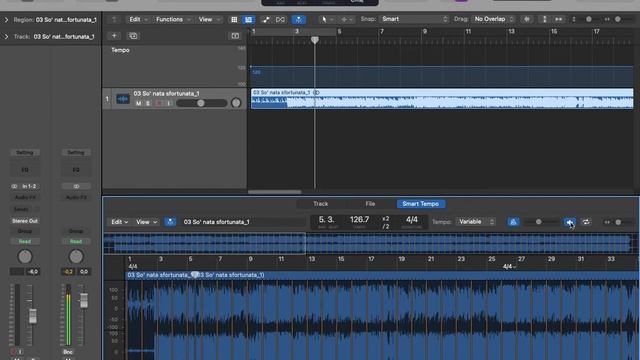The image size is (640, 360).
Task: Open the Drag No Overlap dropdown
Action: [493, 19]
